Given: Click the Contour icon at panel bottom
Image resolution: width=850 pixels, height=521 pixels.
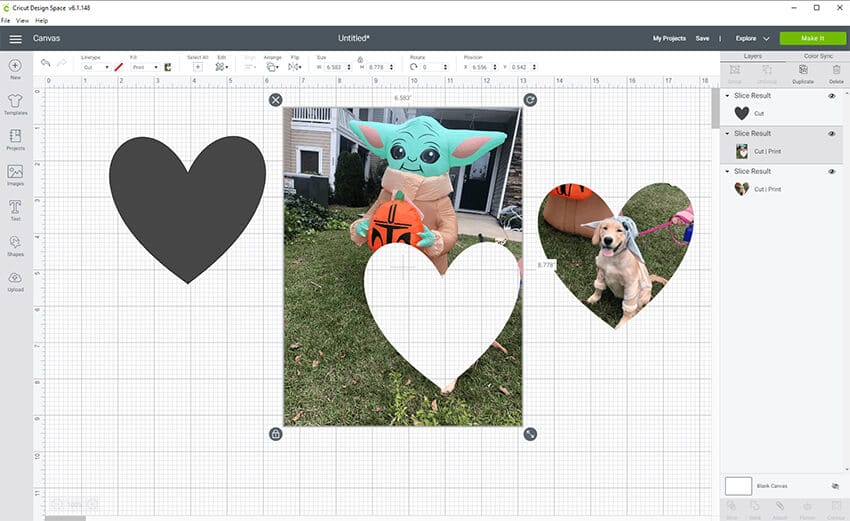Looking at the screenshot, I should click(x=836, y=506).
